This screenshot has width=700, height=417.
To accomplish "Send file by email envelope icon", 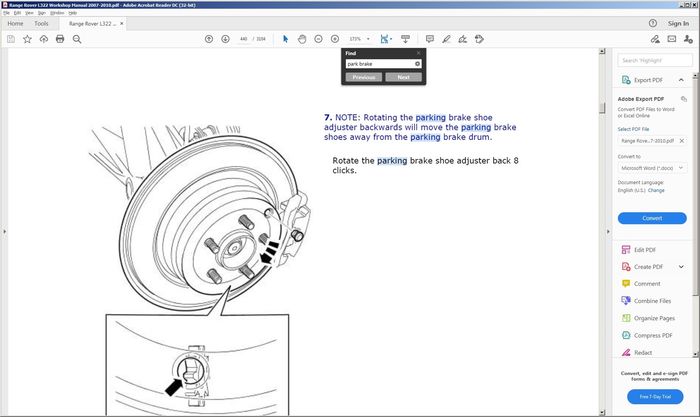I will [672, 39].
